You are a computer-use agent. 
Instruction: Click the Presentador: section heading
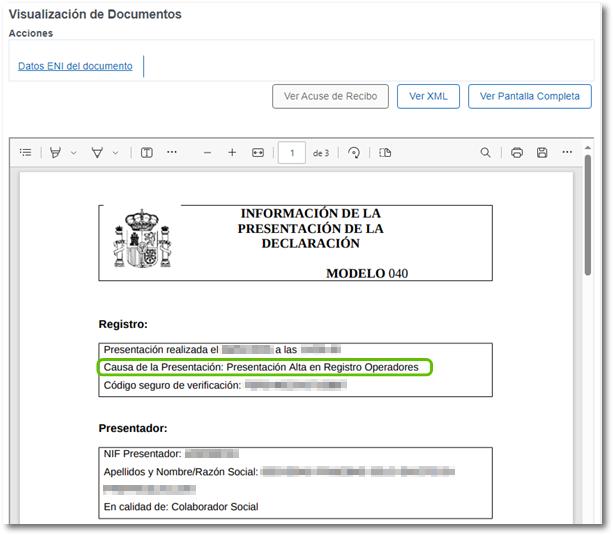(x=133, y=428)
